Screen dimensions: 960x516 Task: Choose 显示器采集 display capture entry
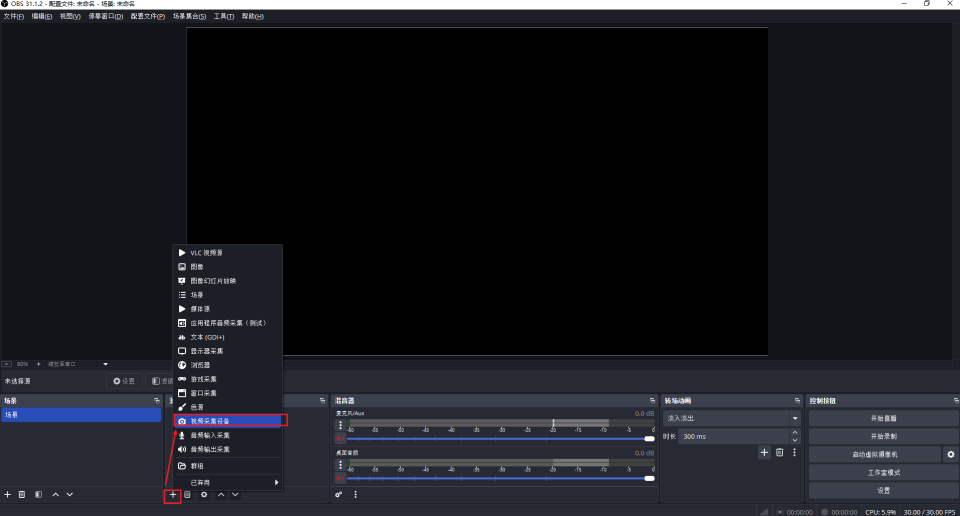(x=227, y=351)
